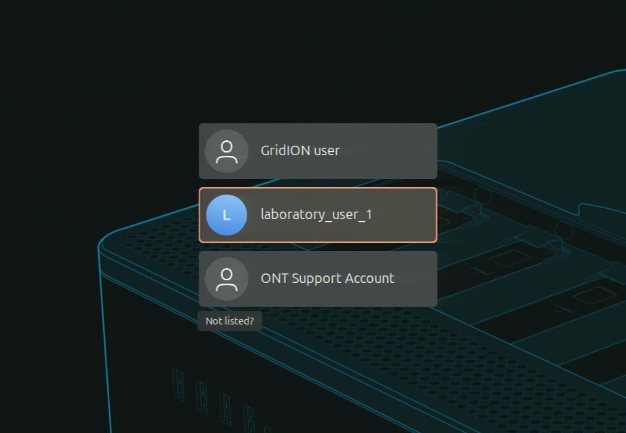Click the blue 'L' avatar icon
The image size is (626, 433).
(x=226, y=215)
